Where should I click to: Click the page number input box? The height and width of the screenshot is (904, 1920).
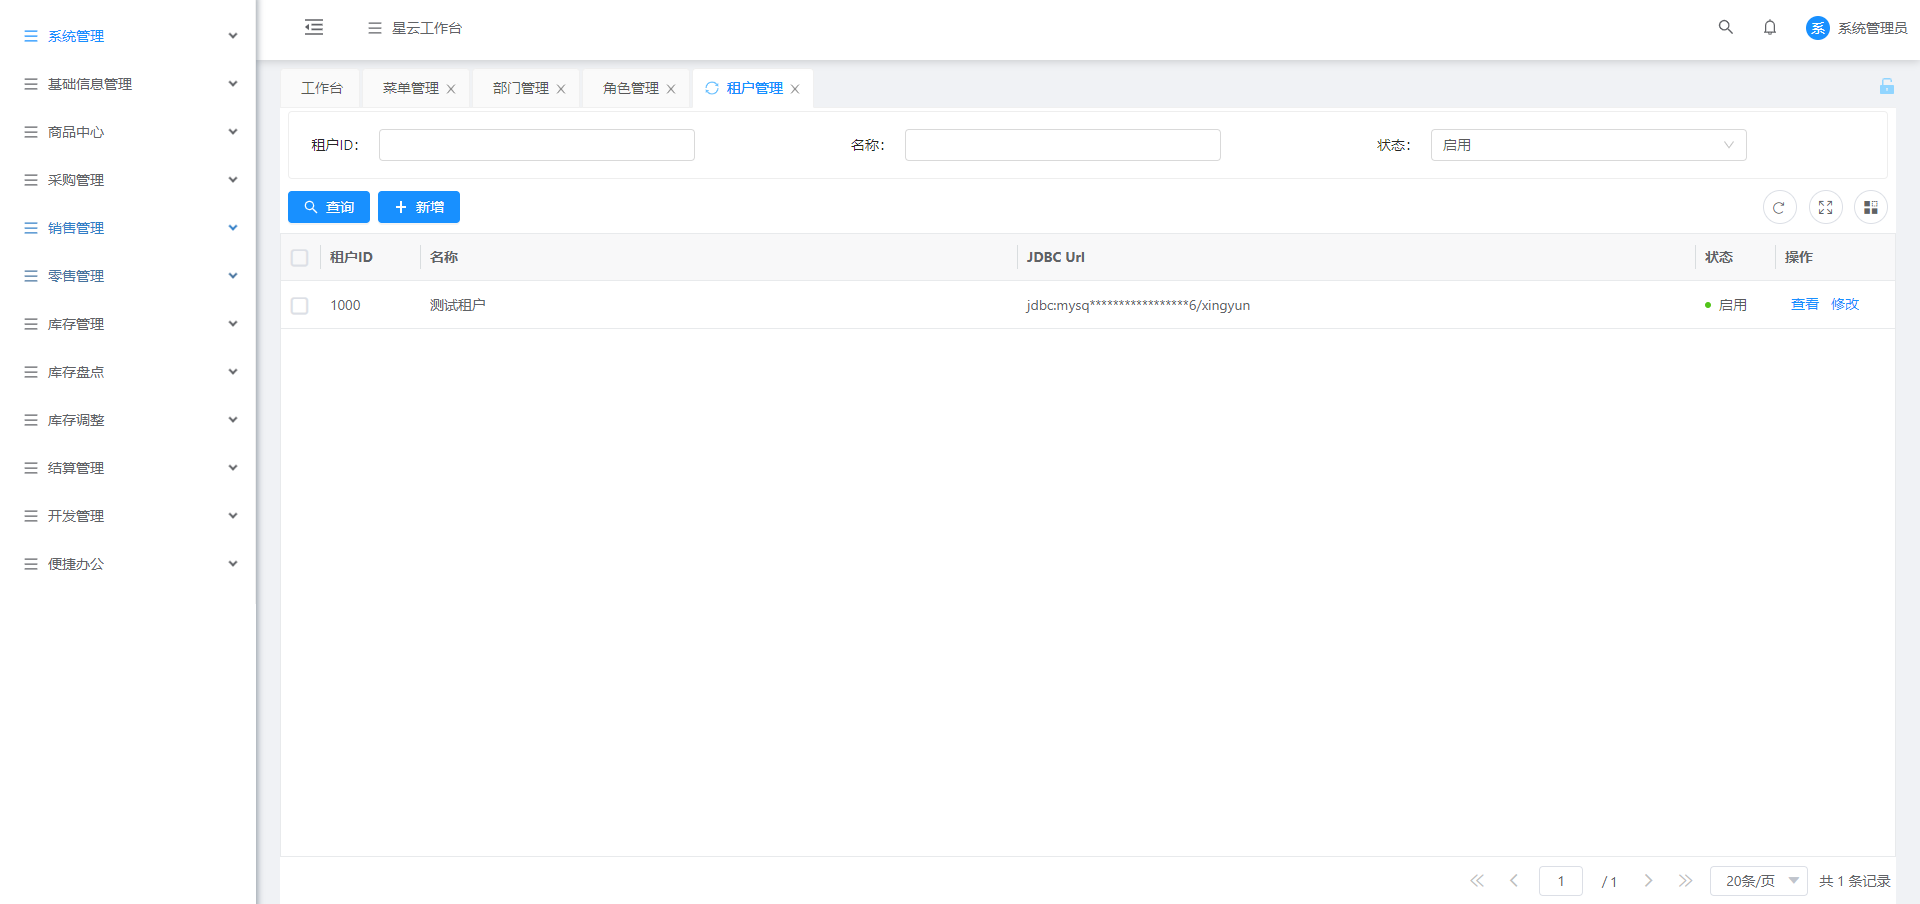pos(1561,881)
